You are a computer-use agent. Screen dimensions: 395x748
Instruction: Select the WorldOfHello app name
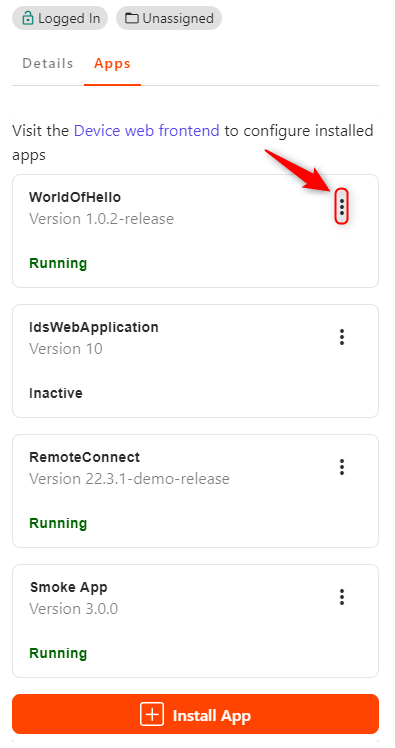point(75,197)
